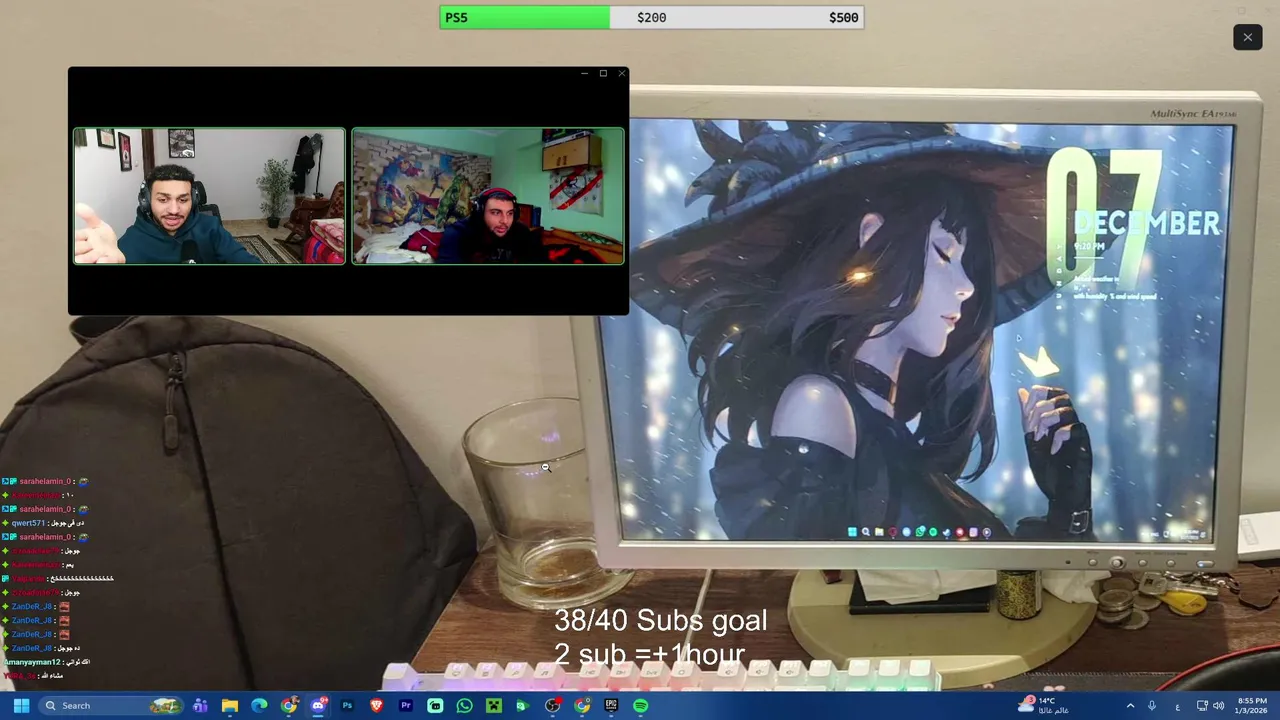Show hidden system tray icons
Image resolution: width=1280 pixels, height=720 pixels.
click(x=1130, y=706)
